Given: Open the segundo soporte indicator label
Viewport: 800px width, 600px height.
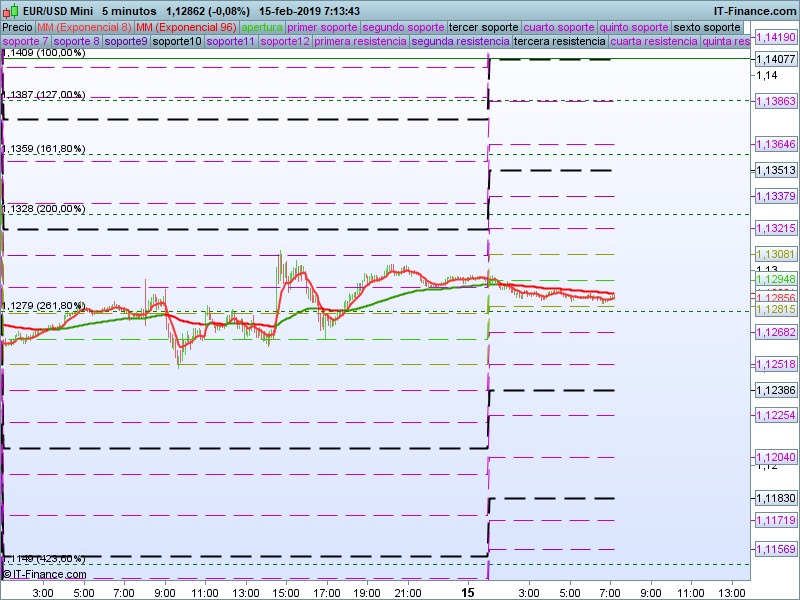Looking at the screenshot, I should click(x=403, y=27).
